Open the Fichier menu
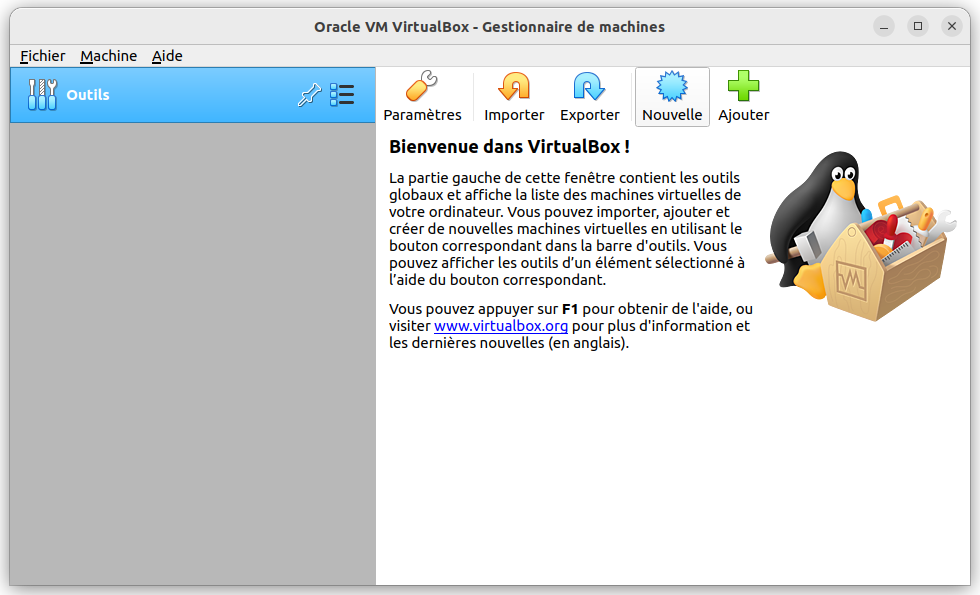980x595 pixels. coord(42,56)
